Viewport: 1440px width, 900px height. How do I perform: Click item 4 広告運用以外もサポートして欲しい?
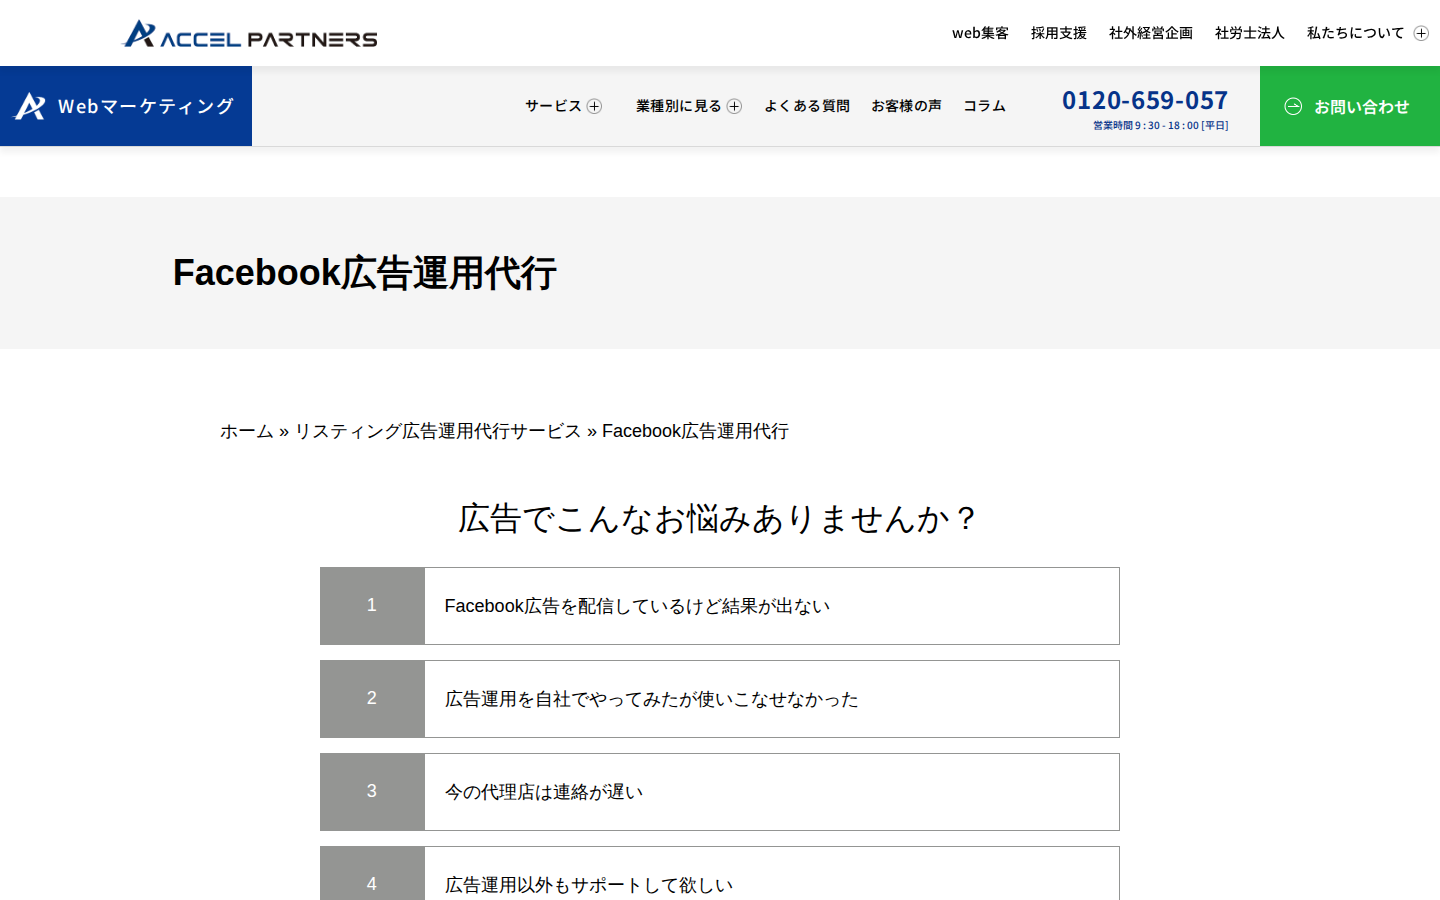(720, 874)
